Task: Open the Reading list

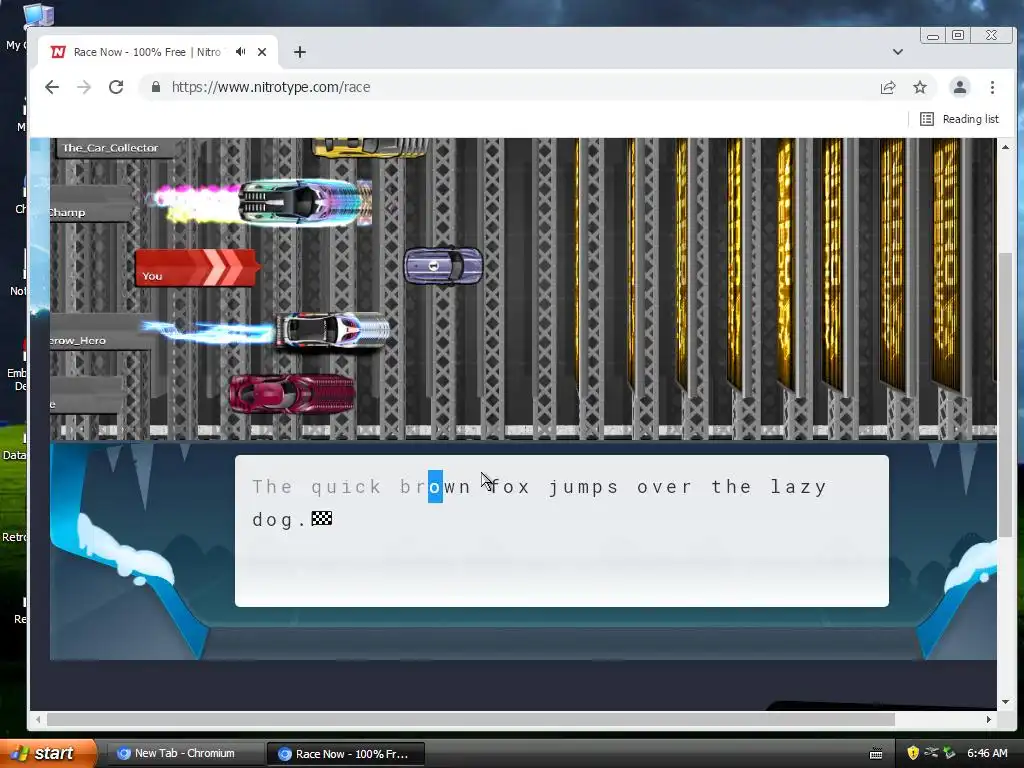Action: pyautogui.click(x=959, y=119)
